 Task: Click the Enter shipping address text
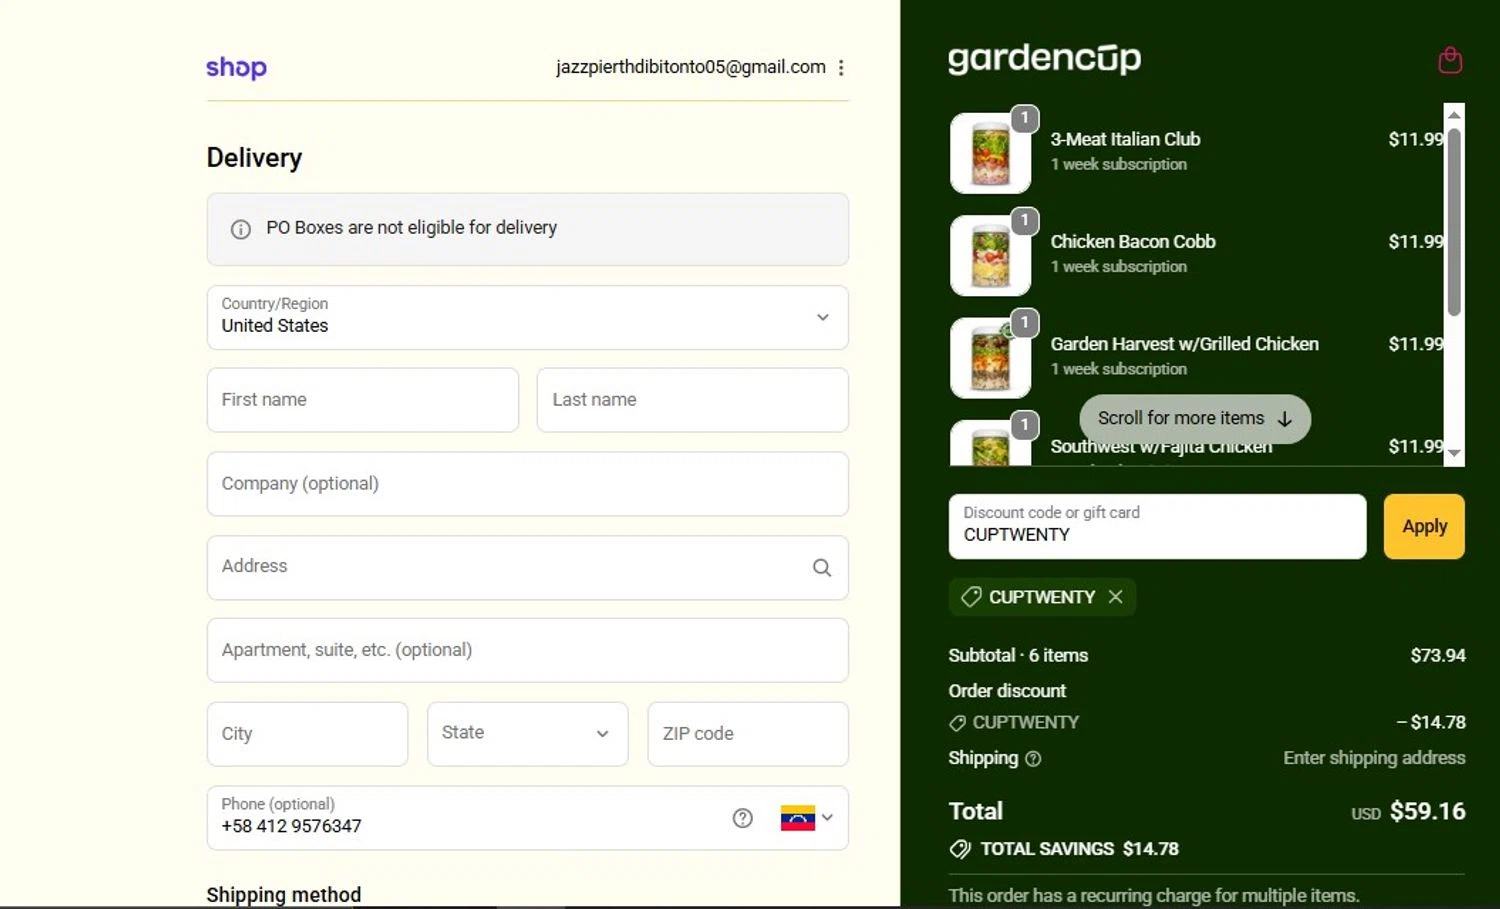[x=1374, y=758]
